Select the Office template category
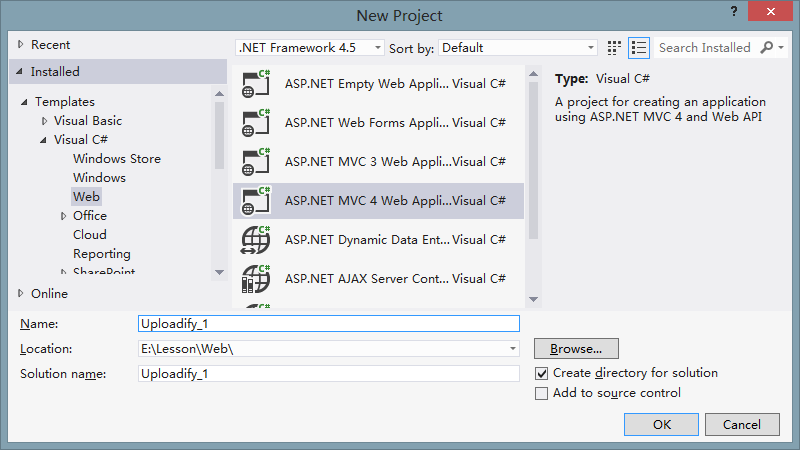Viewport: 800px width, 450px height. click(90, 216)
